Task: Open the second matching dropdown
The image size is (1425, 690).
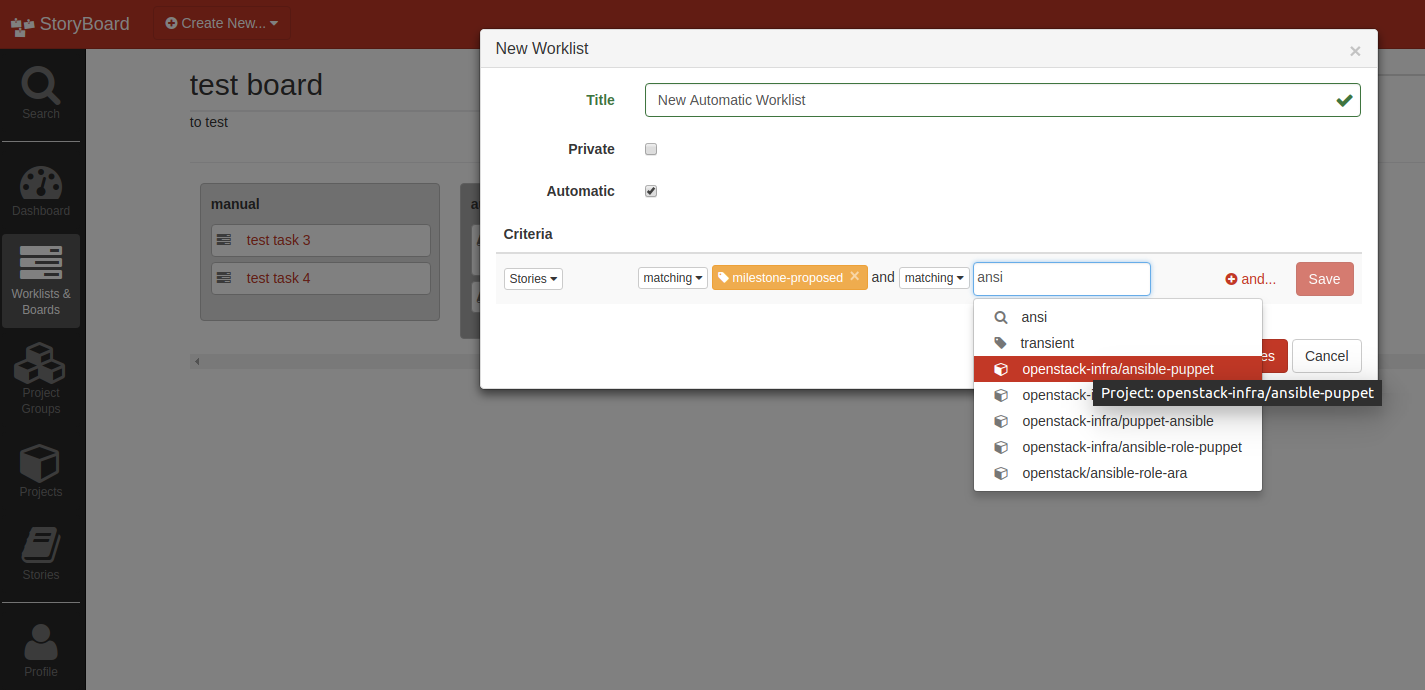Action: pos(934,277)
